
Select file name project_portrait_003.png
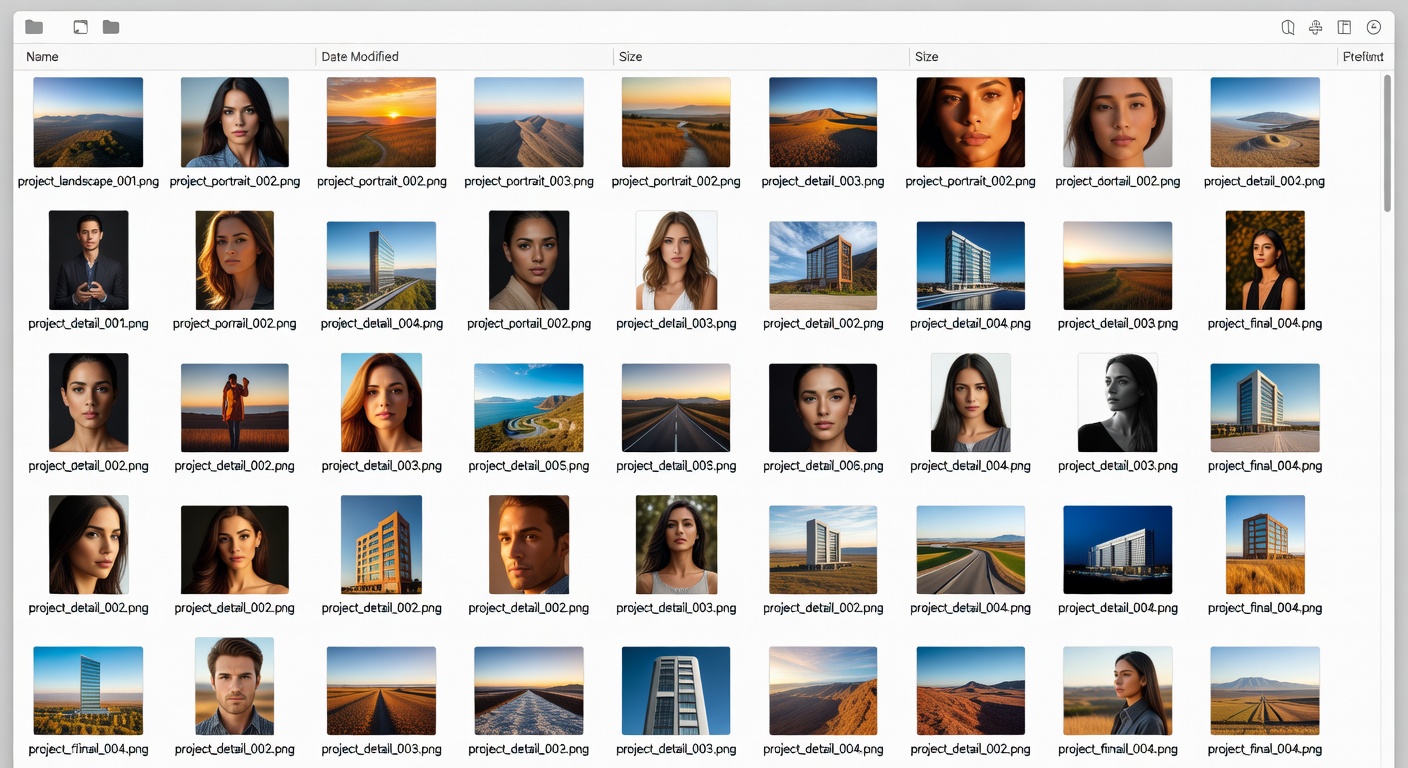(x=529, y=182)
